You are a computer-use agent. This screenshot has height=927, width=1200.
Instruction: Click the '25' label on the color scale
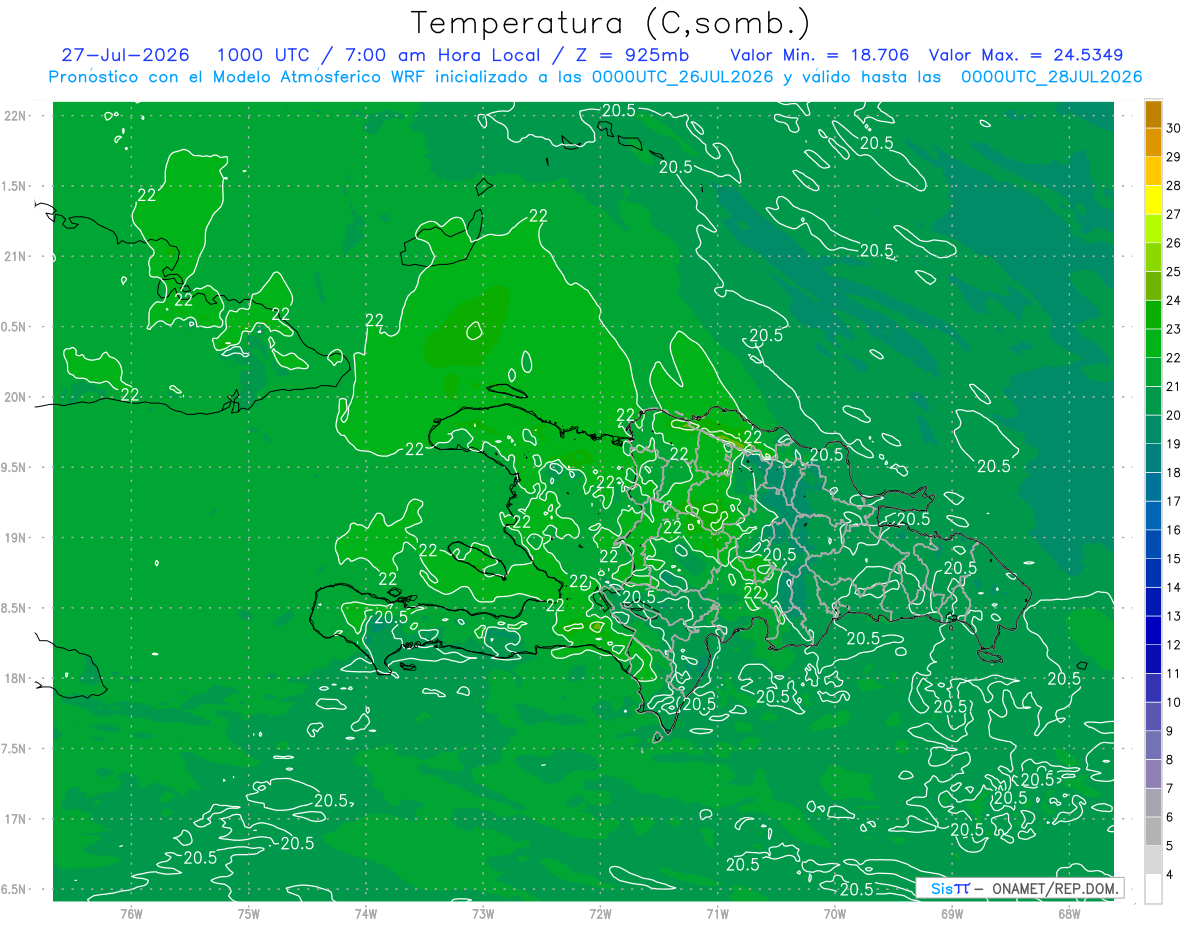pos(1174,272)
